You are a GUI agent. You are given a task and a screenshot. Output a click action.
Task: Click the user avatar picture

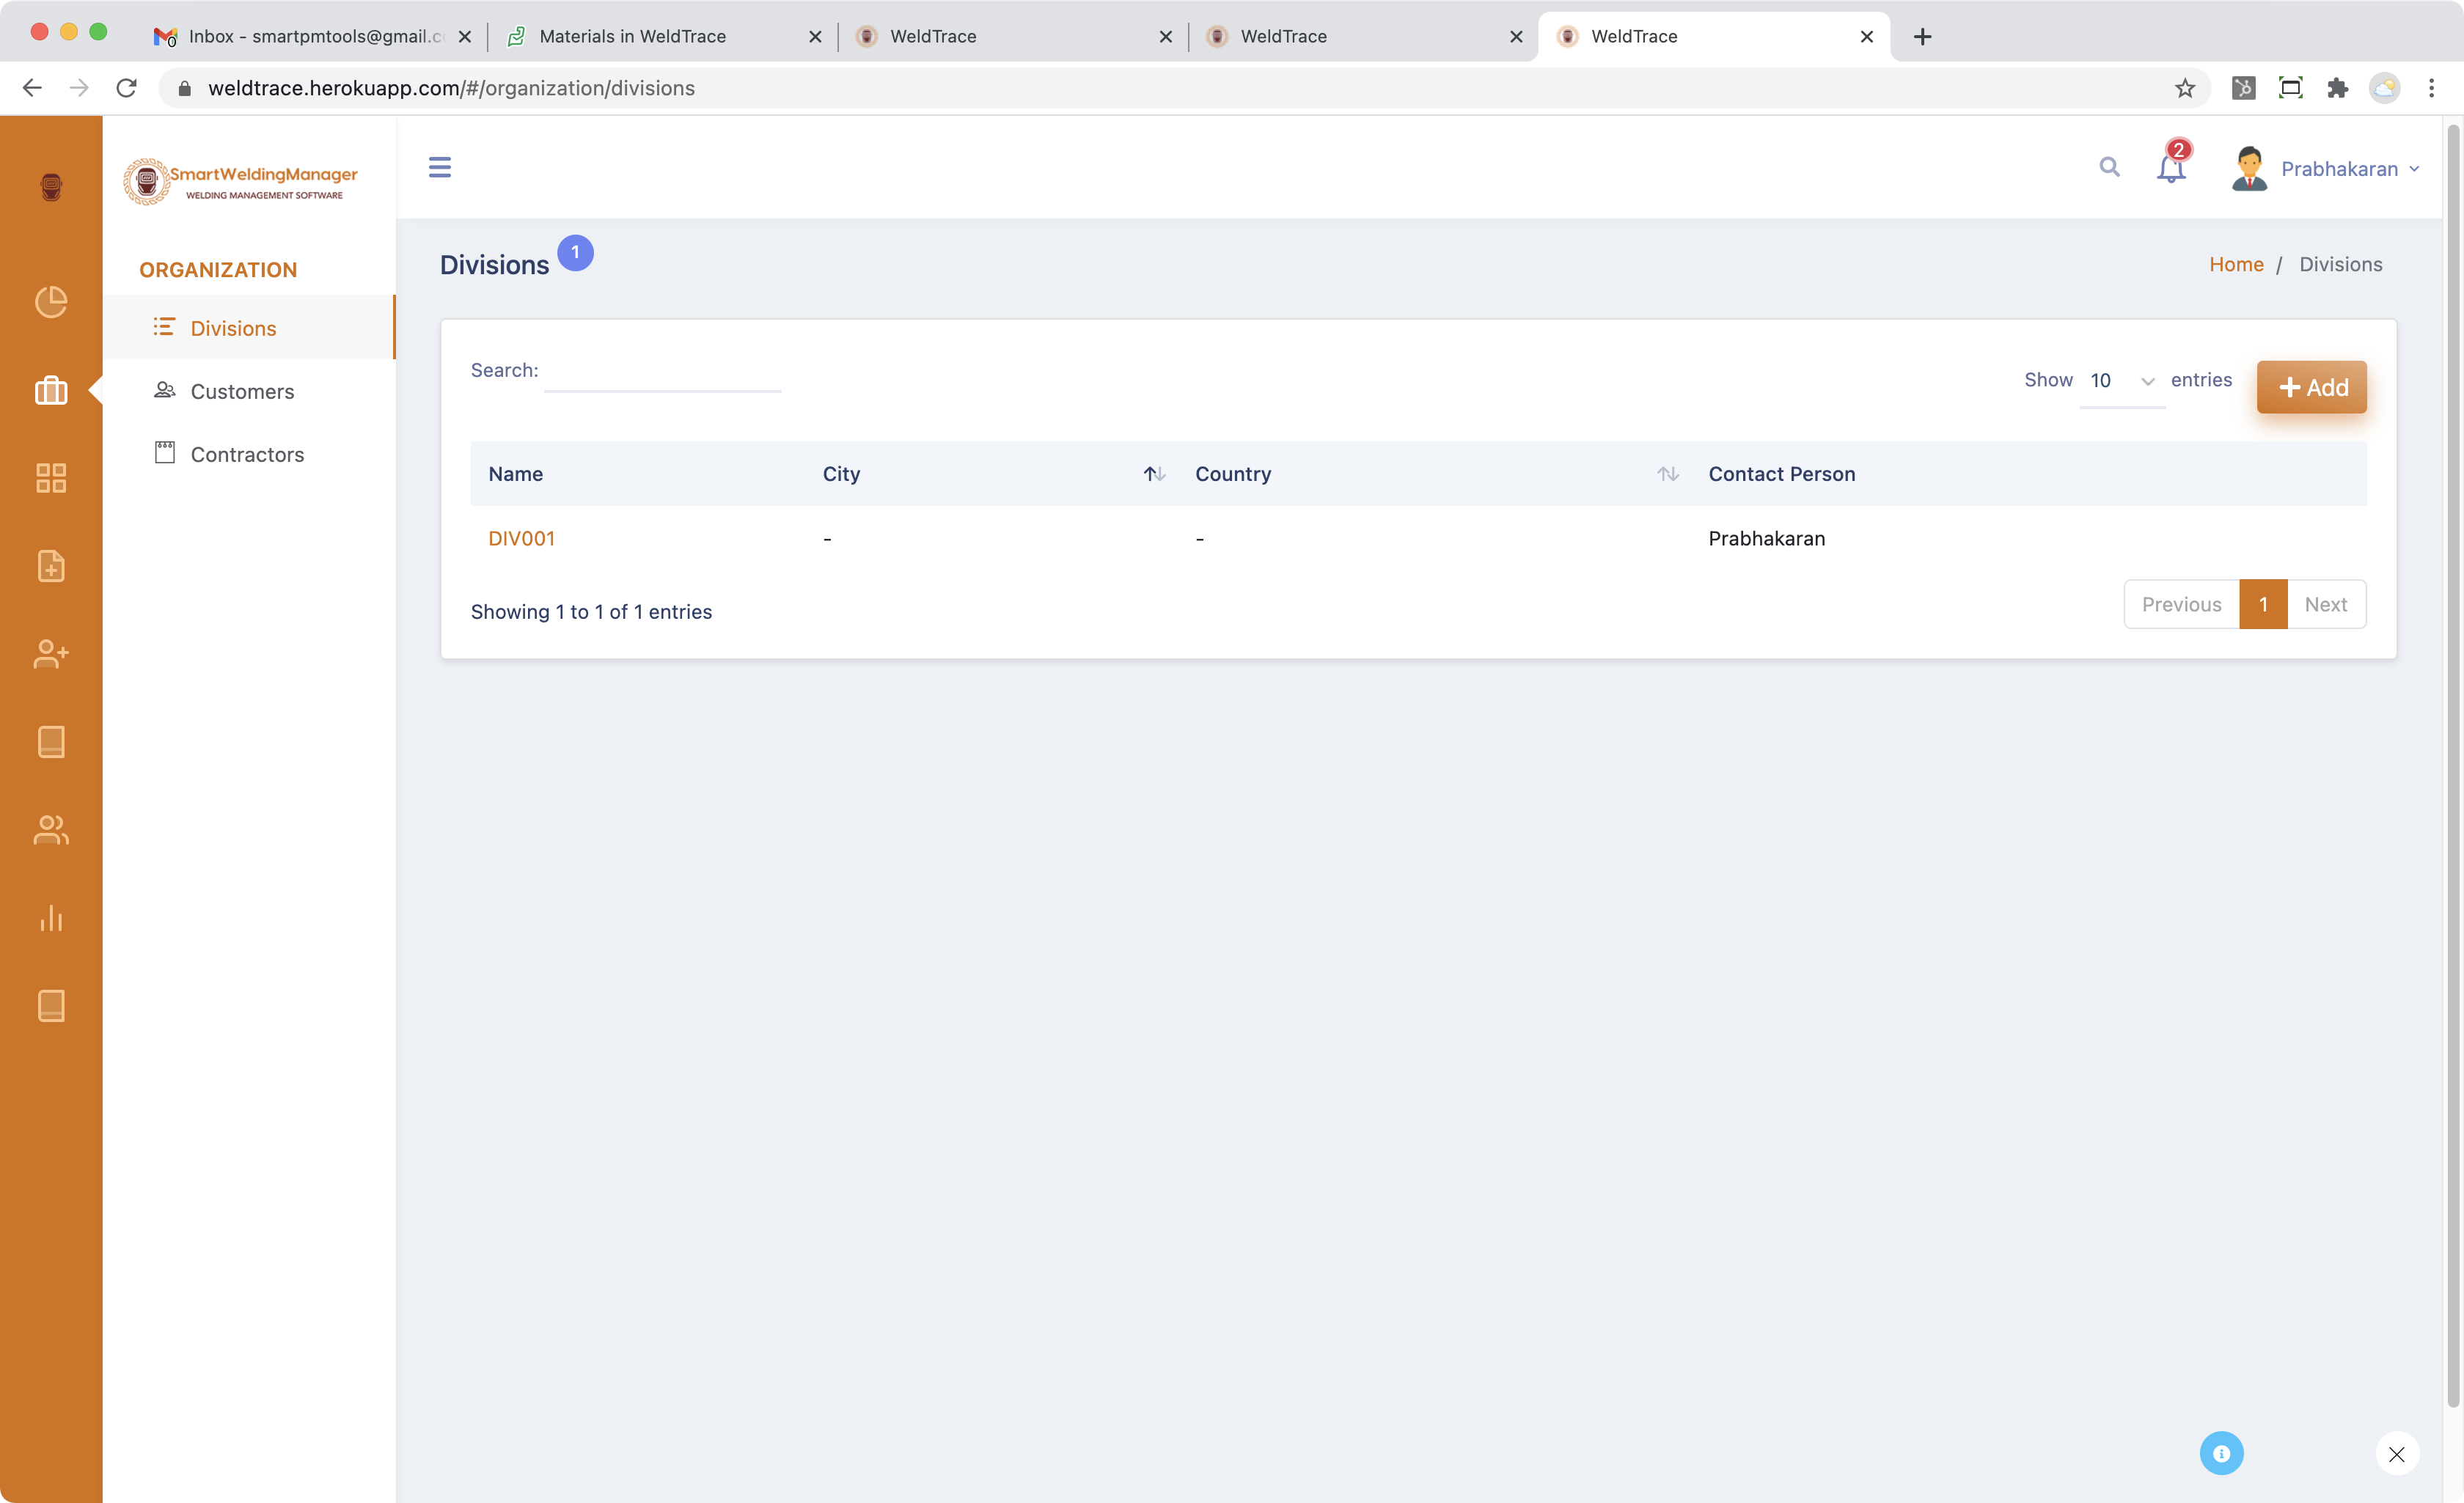point(2249,168)
